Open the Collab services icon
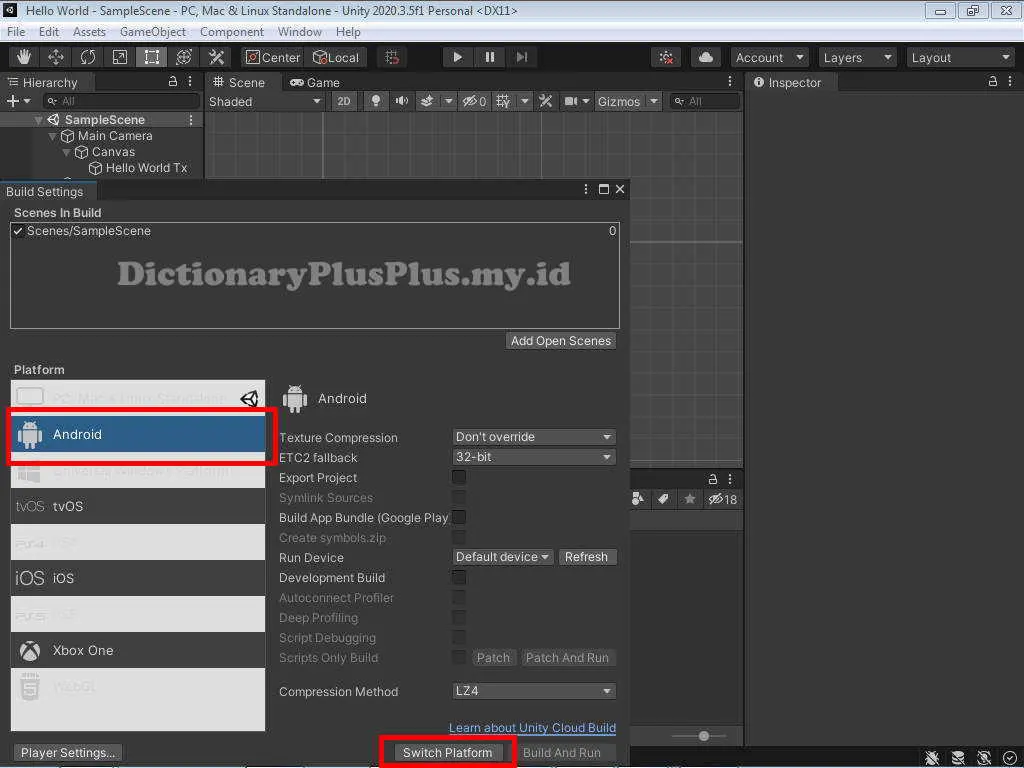 pos(666,57)
